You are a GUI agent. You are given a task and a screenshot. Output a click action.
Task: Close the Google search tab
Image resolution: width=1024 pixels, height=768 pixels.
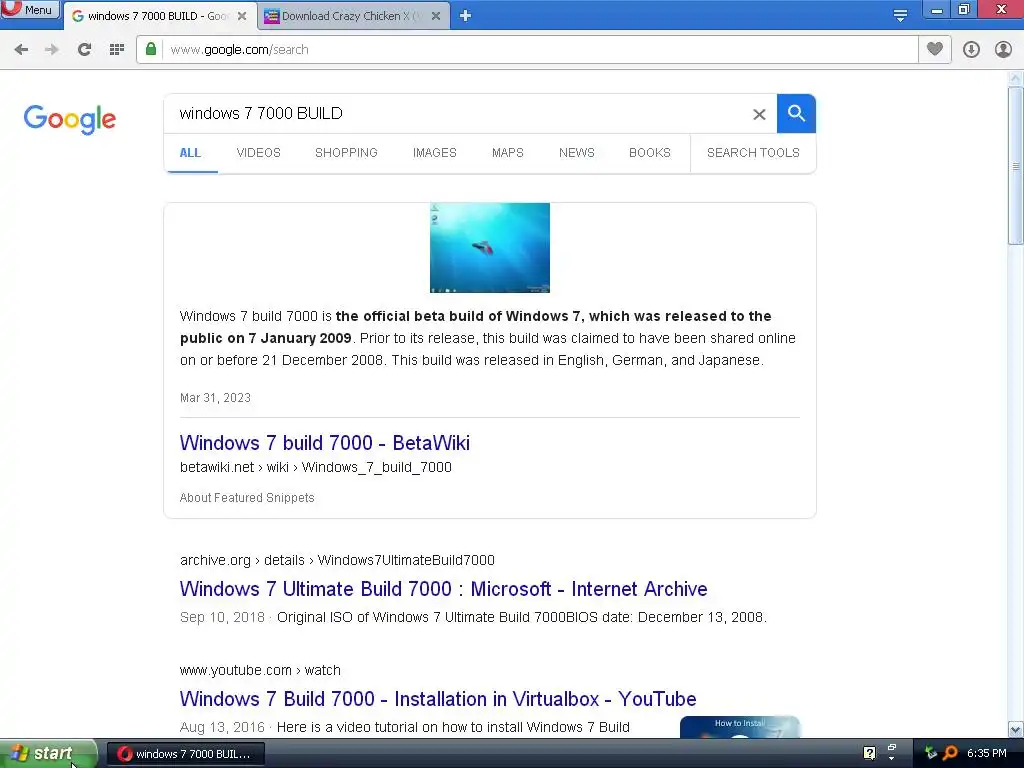pos(242,16)
